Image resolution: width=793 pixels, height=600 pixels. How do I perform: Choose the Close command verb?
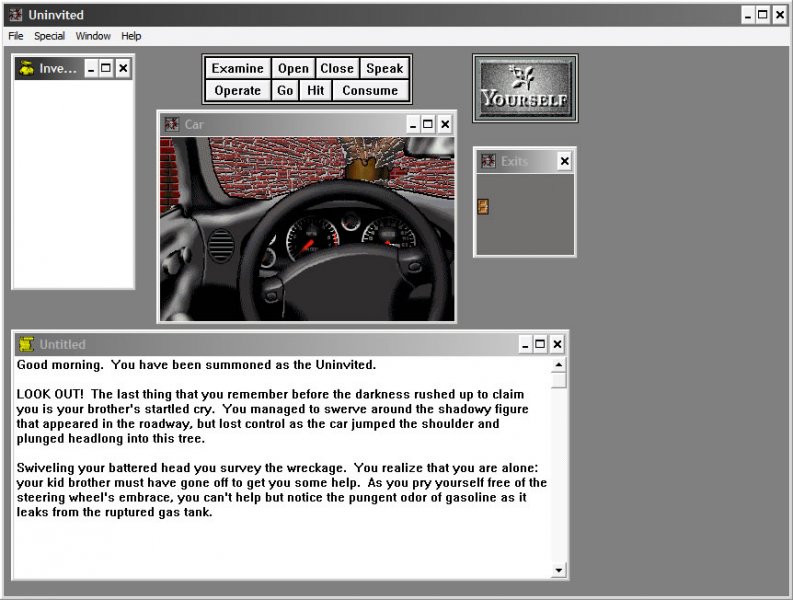pos(337,68)
